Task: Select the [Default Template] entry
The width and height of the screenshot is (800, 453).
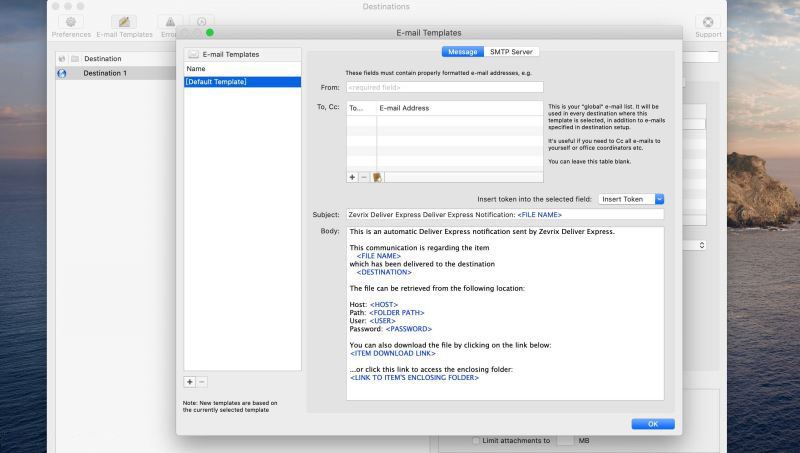Action: pos(242,82)
